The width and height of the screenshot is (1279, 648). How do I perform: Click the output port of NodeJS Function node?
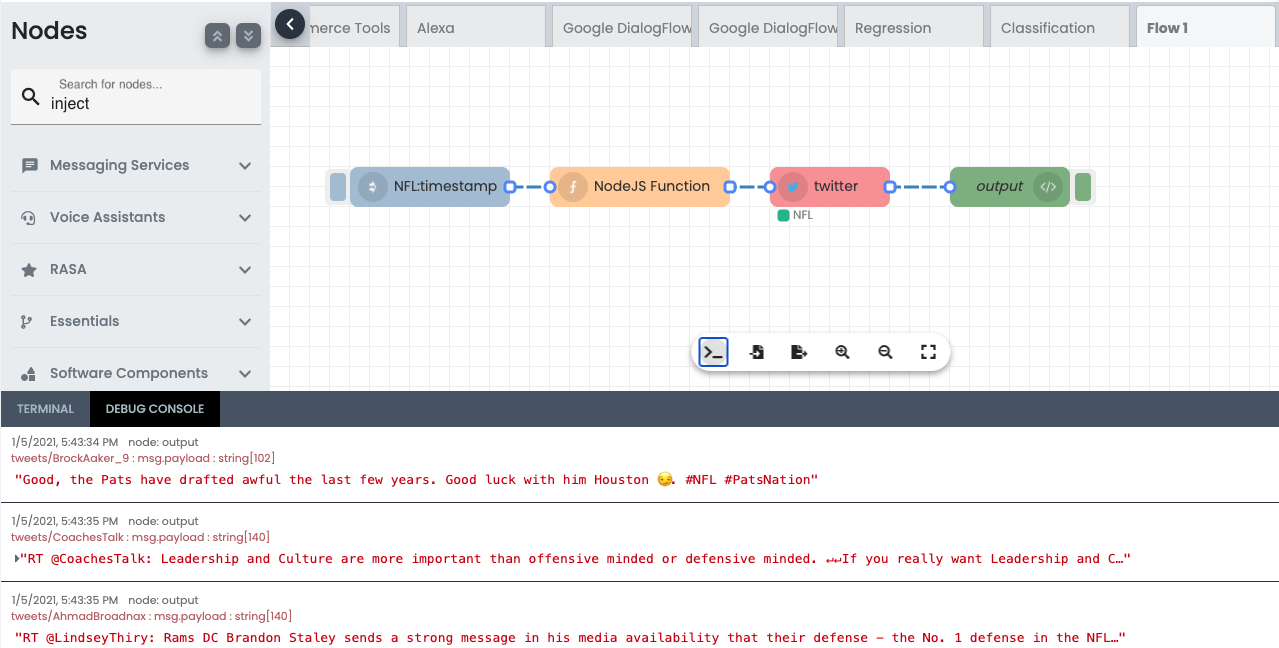click(730, 187)
